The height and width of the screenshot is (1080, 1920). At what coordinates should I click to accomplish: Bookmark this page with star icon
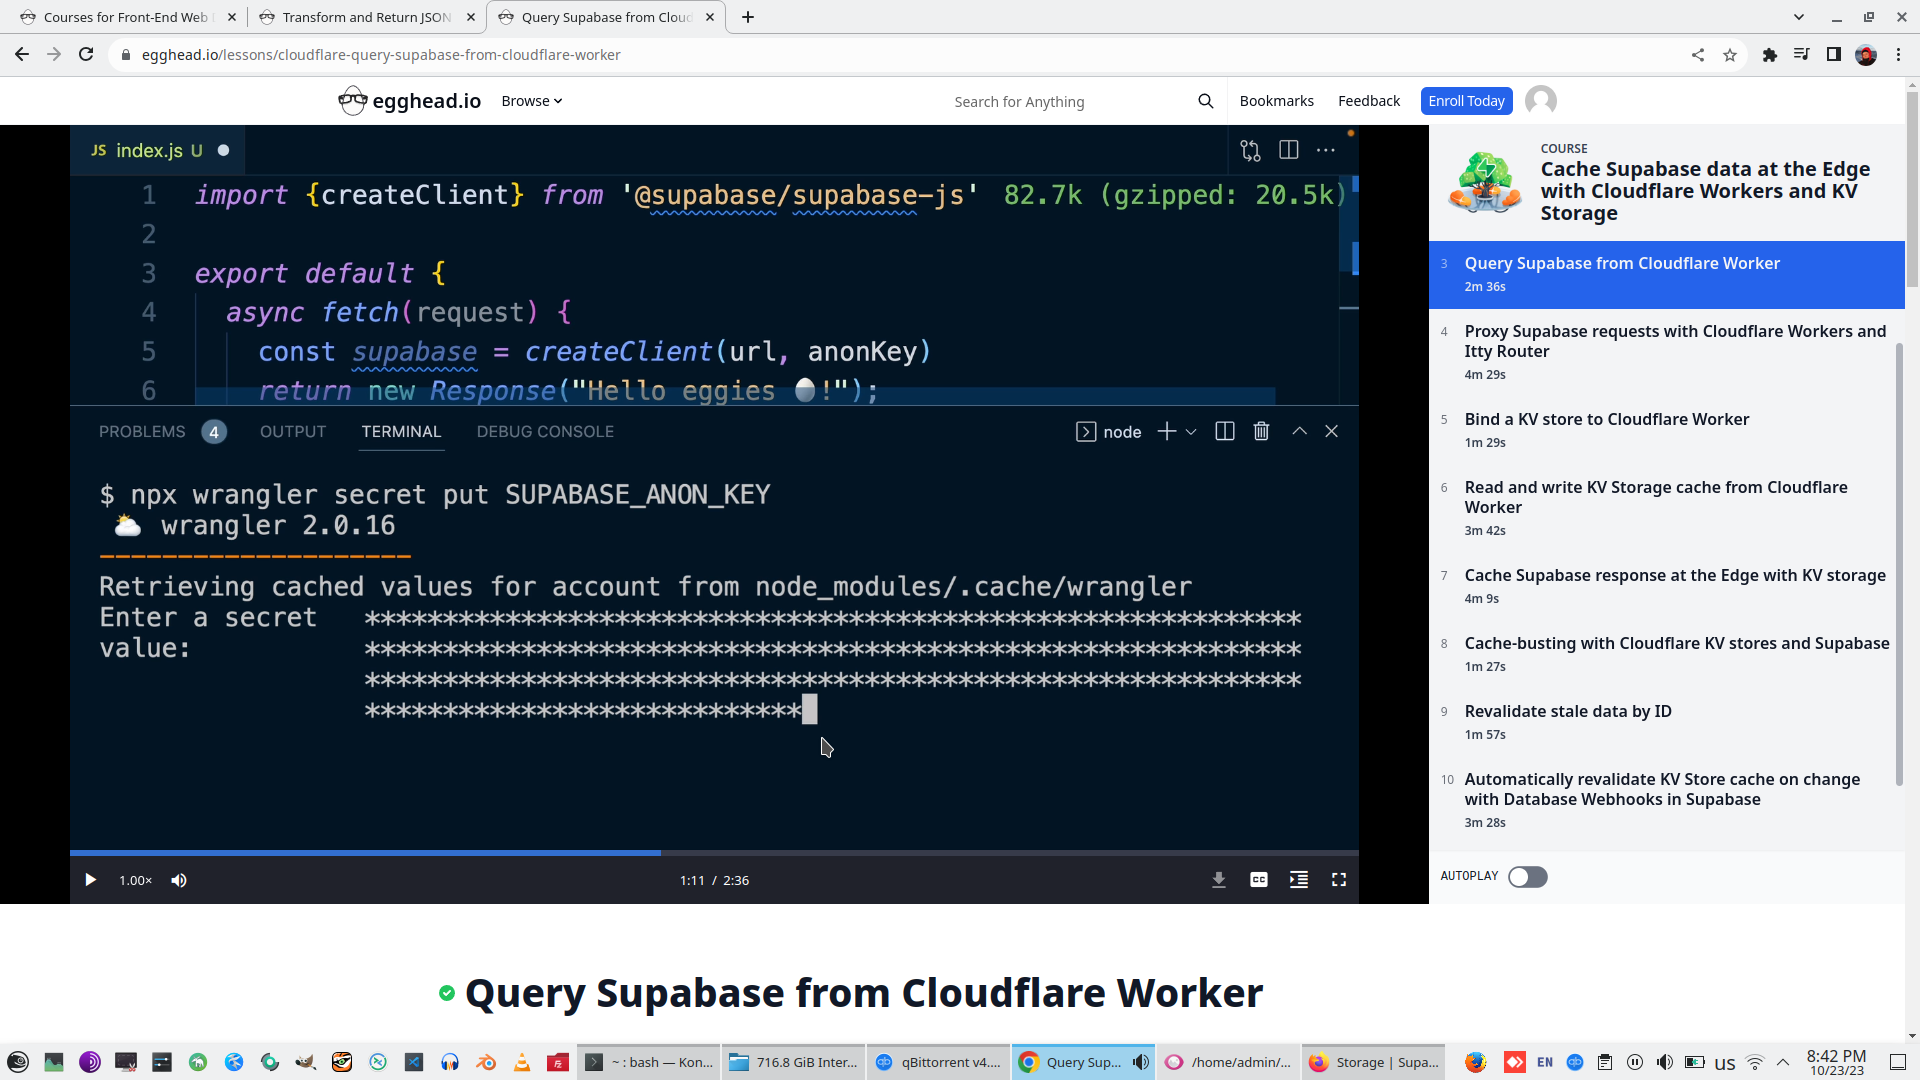(x=1729, y=55)
